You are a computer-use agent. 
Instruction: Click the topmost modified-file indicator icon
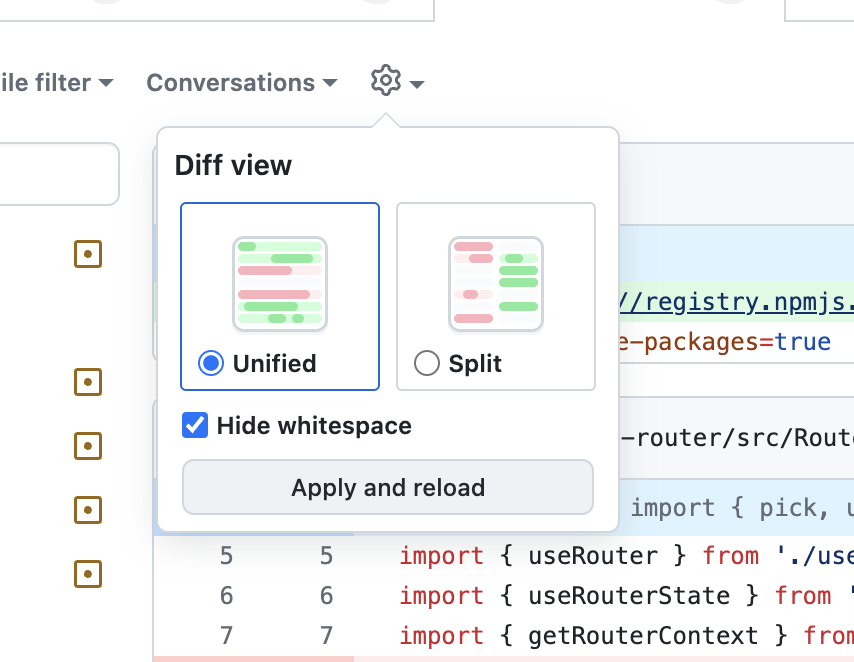(x=88, y=255)
